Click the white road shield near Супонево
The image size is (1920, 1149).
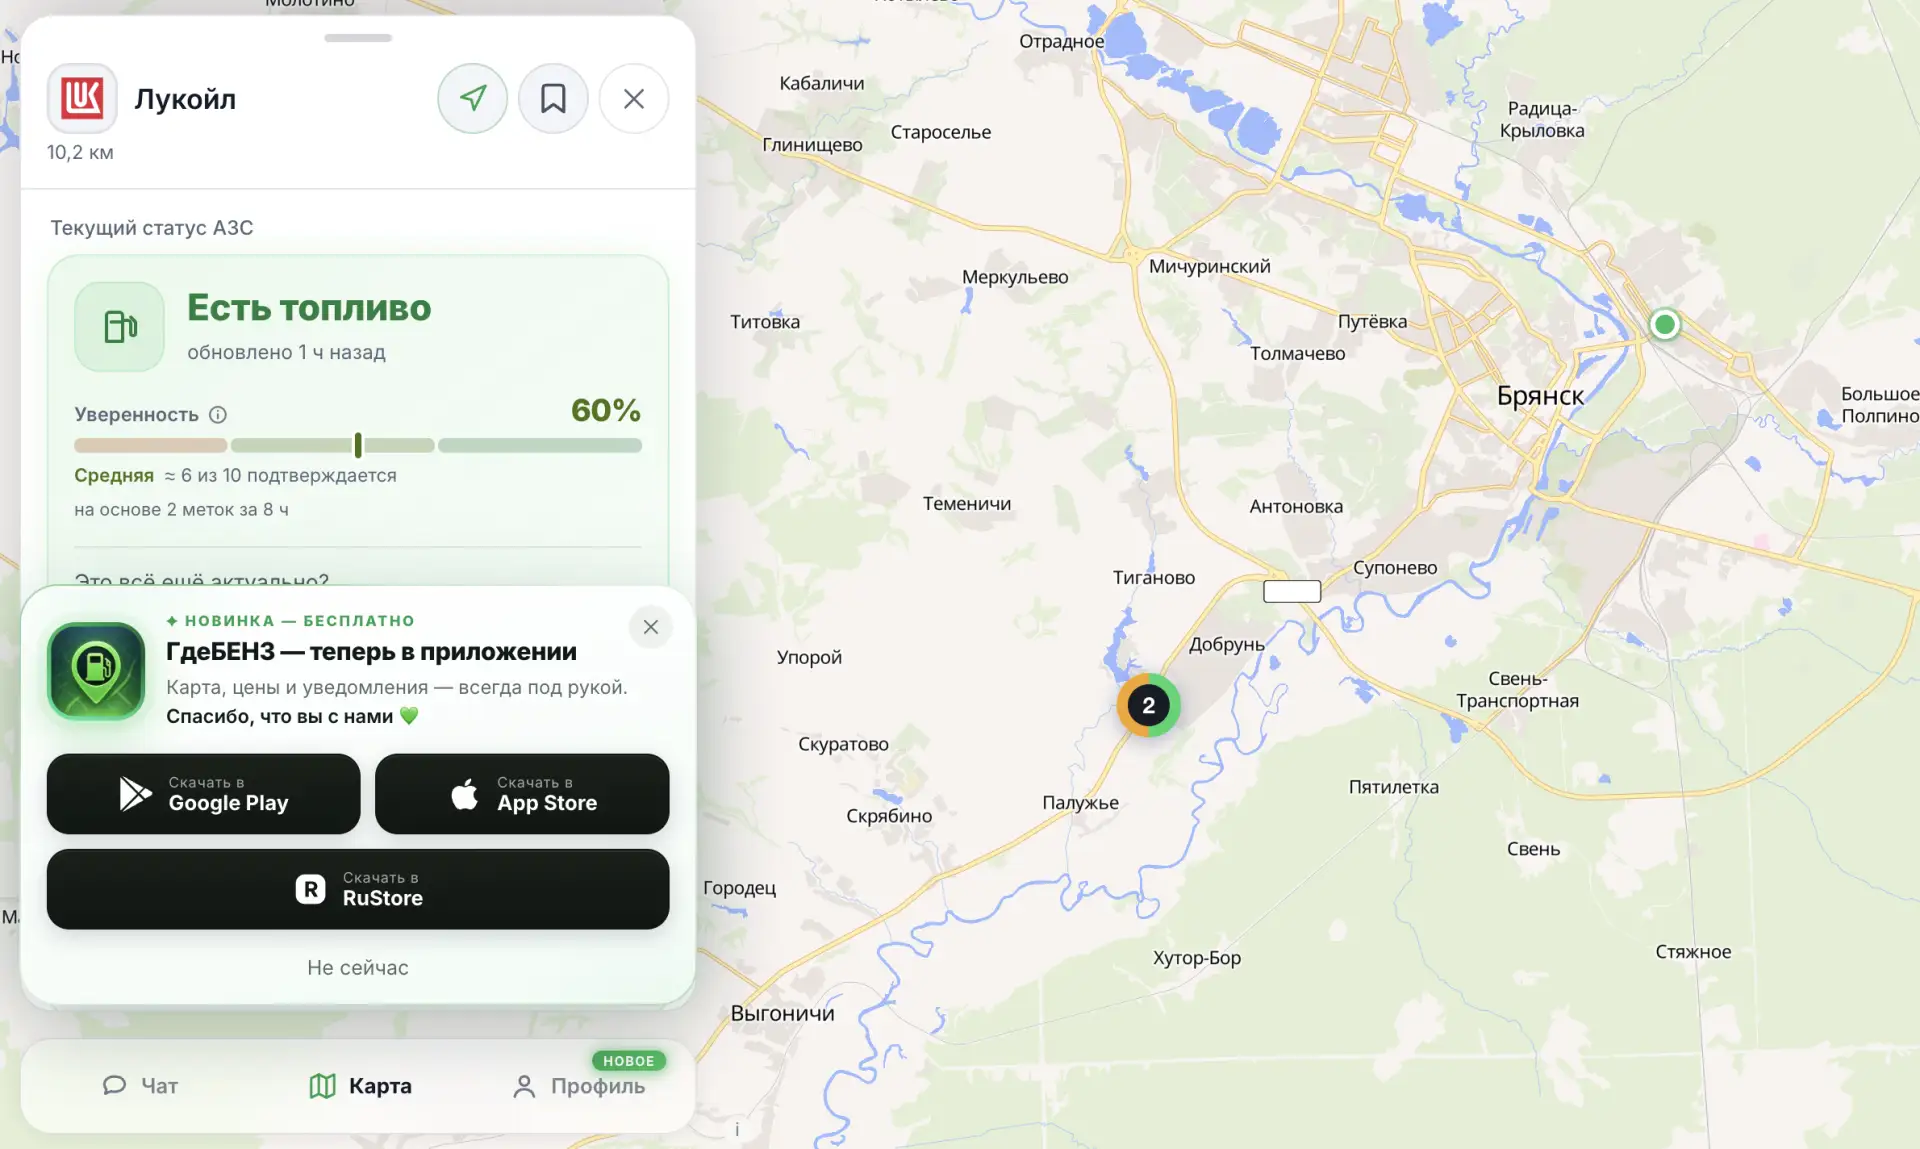tap(1292, 591)
